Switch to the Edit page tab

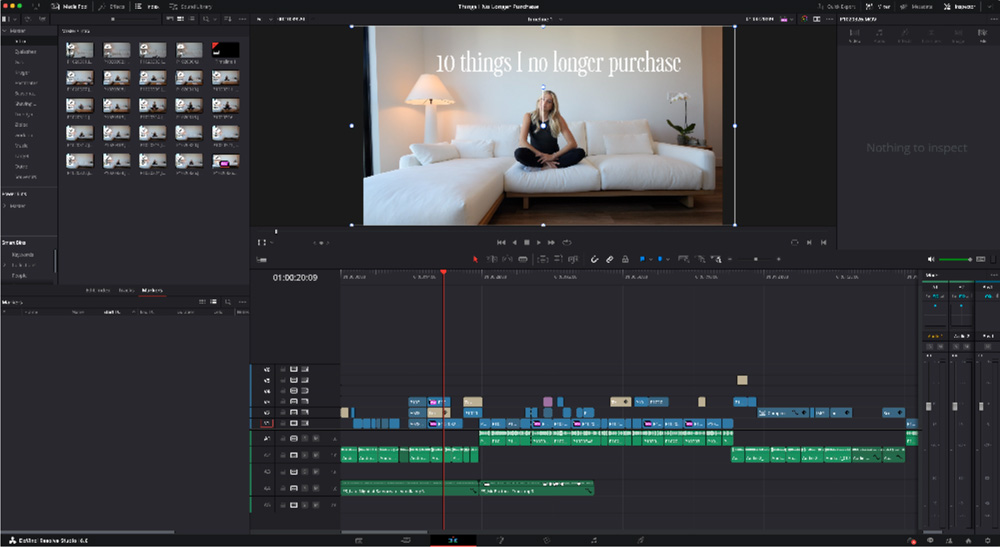pyautogui.click(x=453, y=540)
